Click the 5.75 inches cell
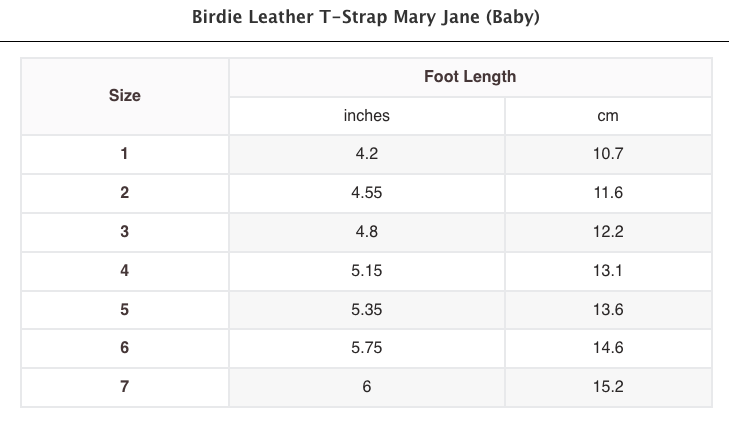Viewport: 729px width, 429px height. [366, 348]
